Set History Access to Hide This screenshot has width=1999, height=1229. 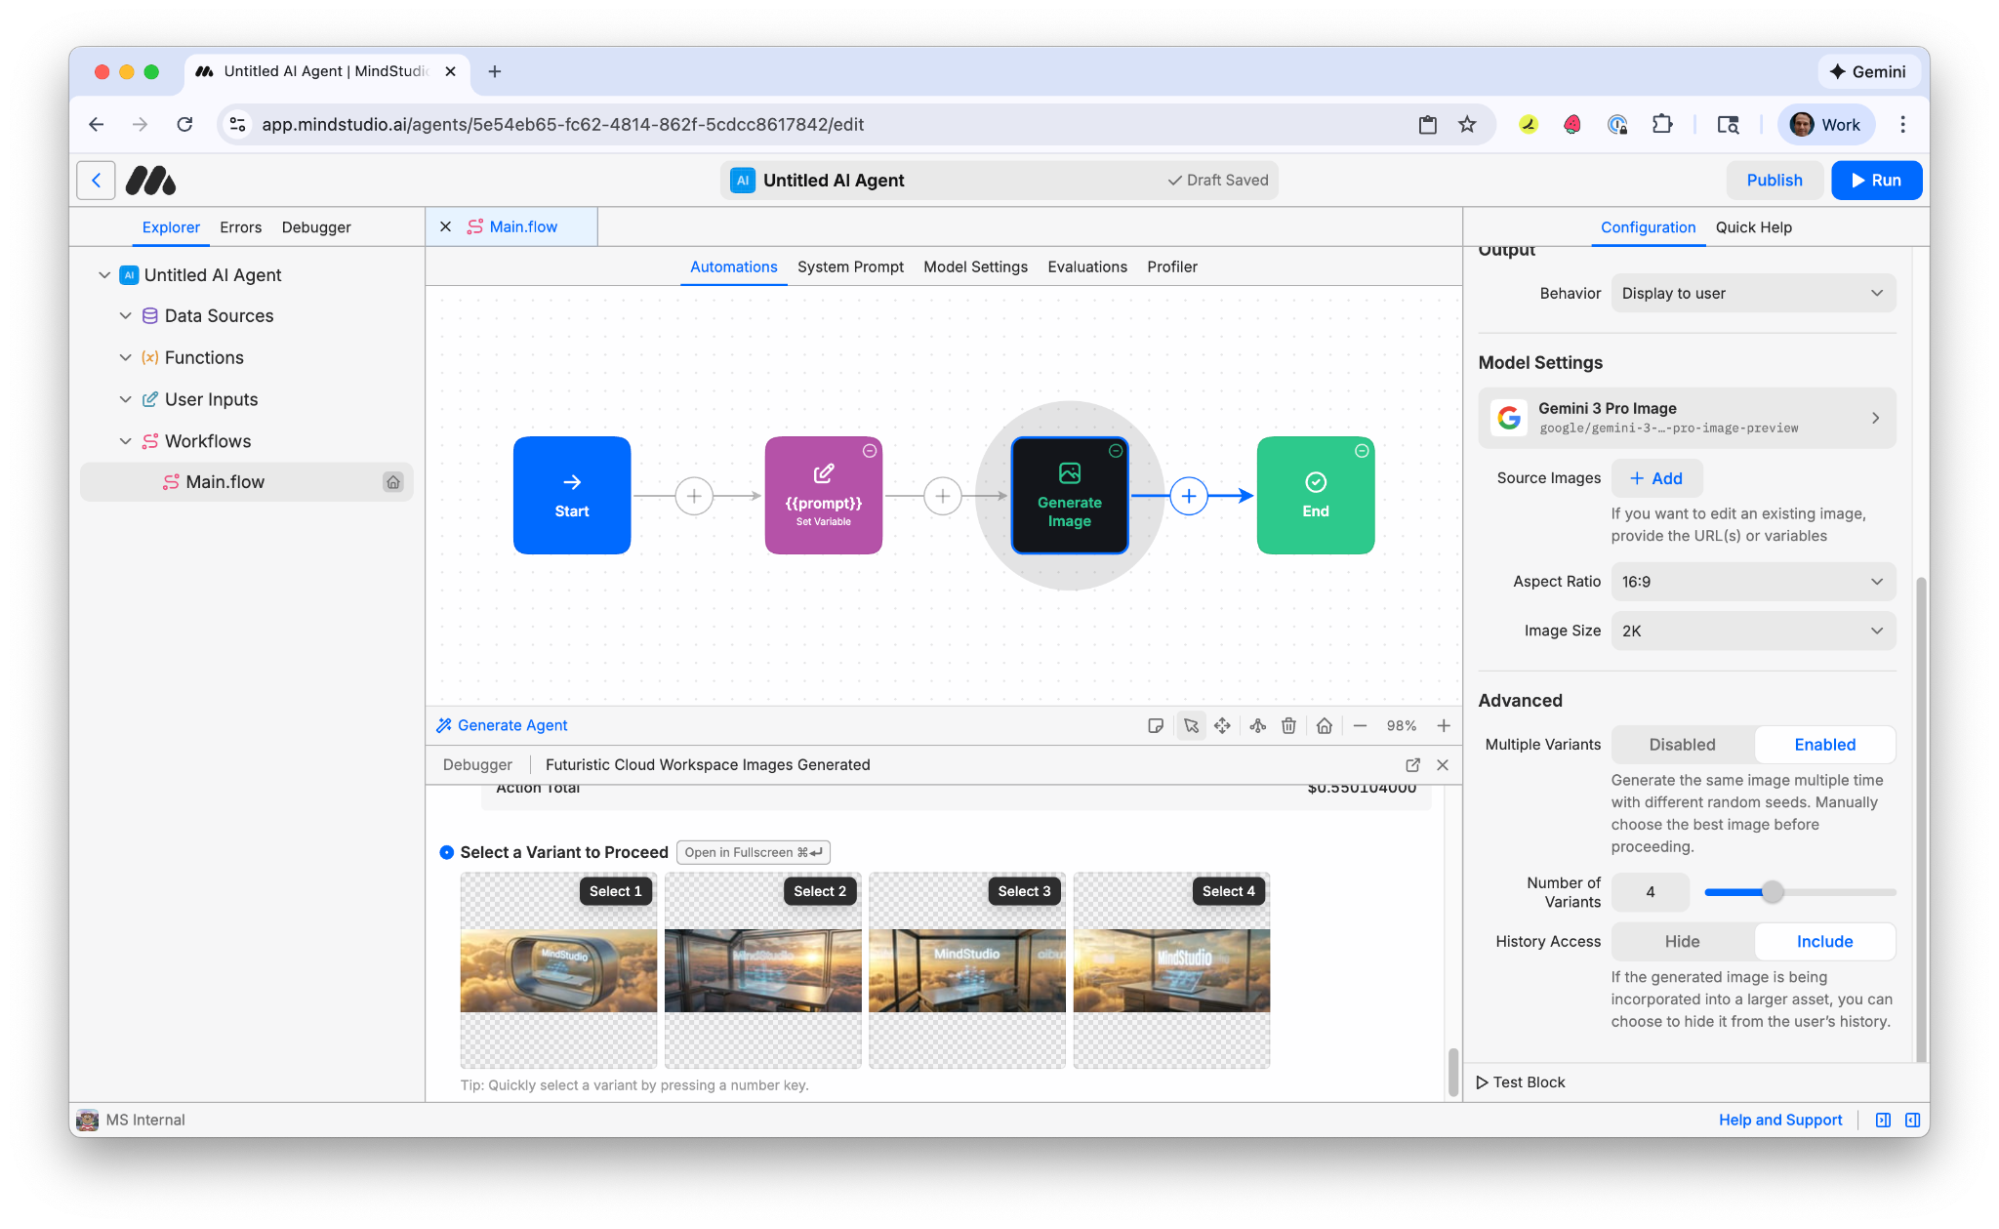coord(1681,941)
